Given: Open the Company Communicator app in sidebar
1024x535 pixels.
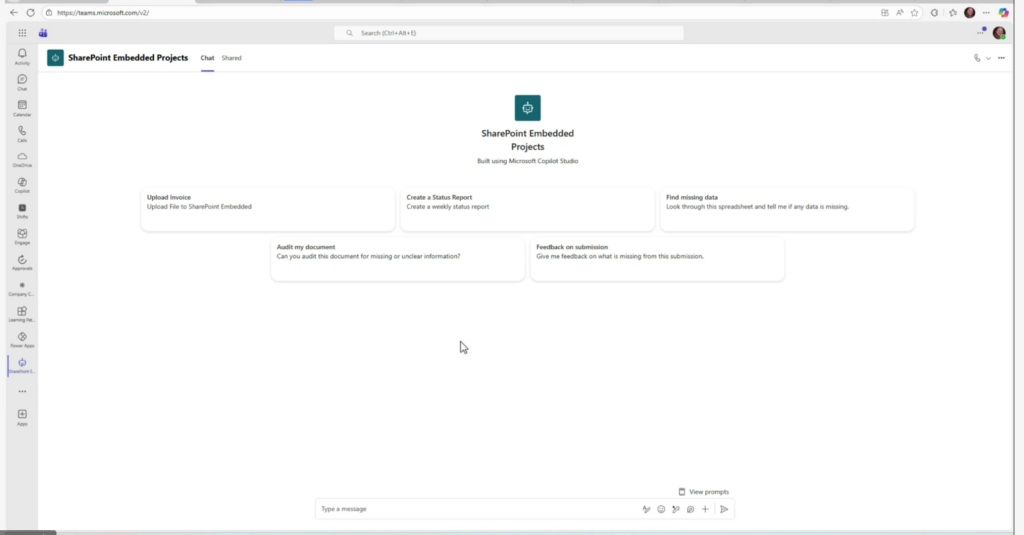Looking at the screenshot, I should coord(22,289).
